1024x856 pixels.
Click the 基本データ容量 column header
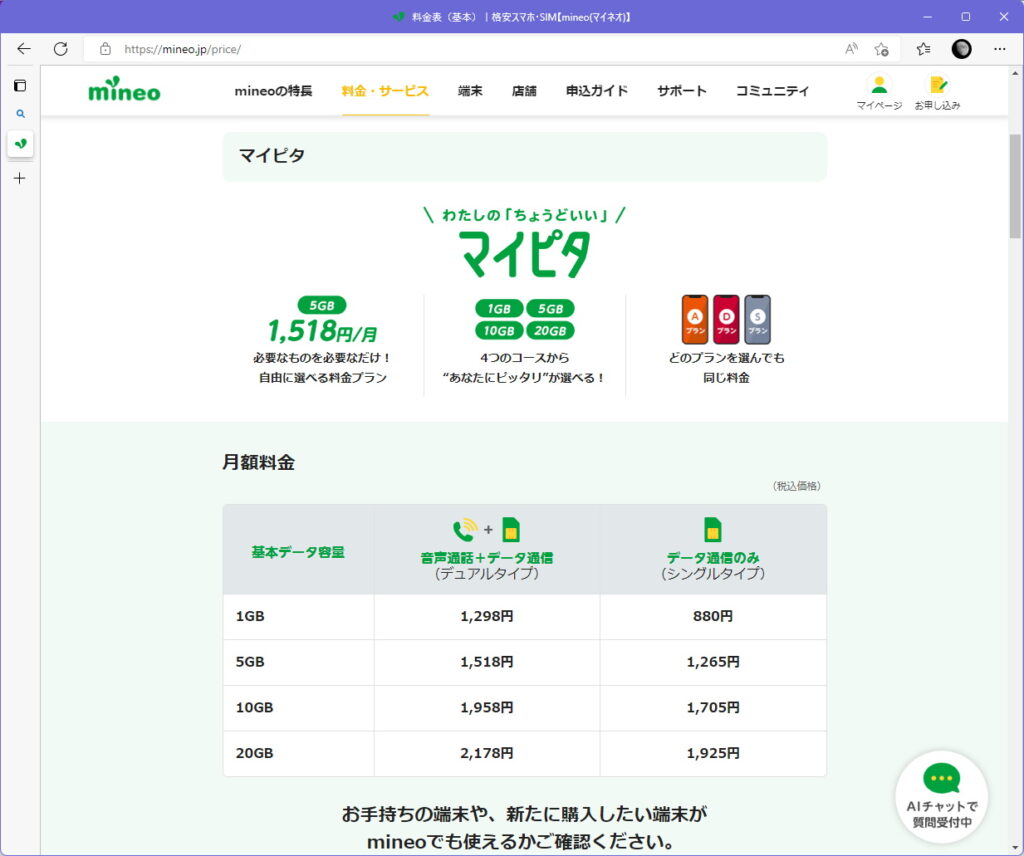point(298,552)
